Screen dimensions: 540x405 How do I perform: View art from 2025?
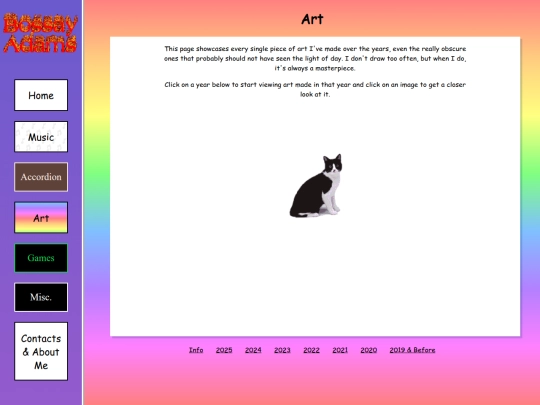point(224,350)
